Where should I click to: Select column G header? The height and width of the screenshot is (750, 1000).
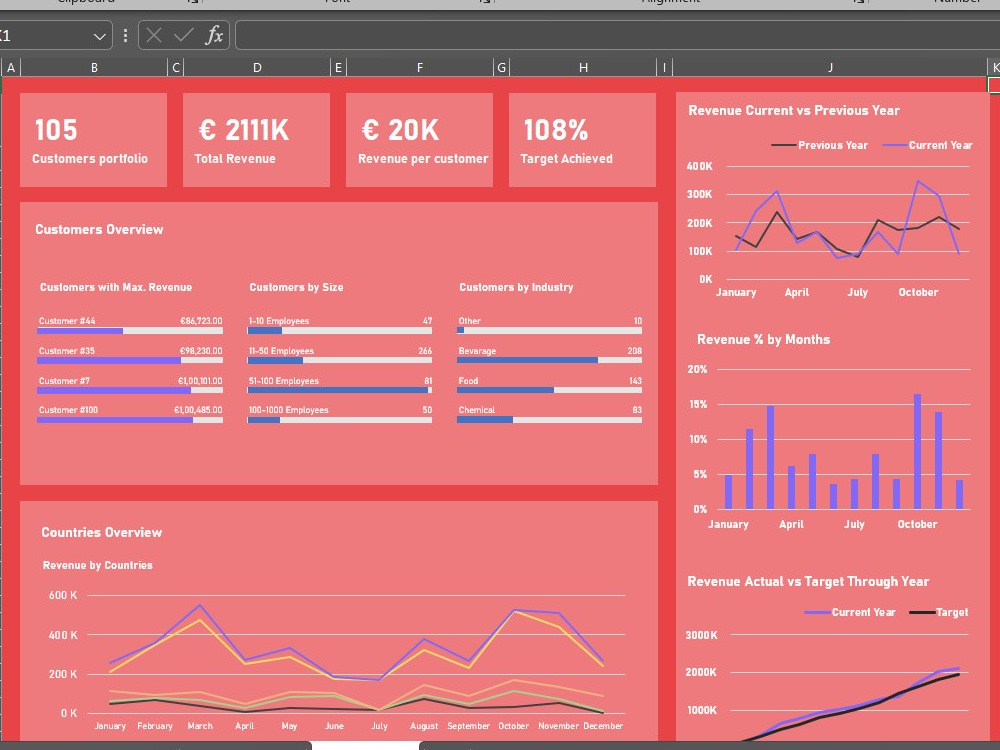[502, 67]
